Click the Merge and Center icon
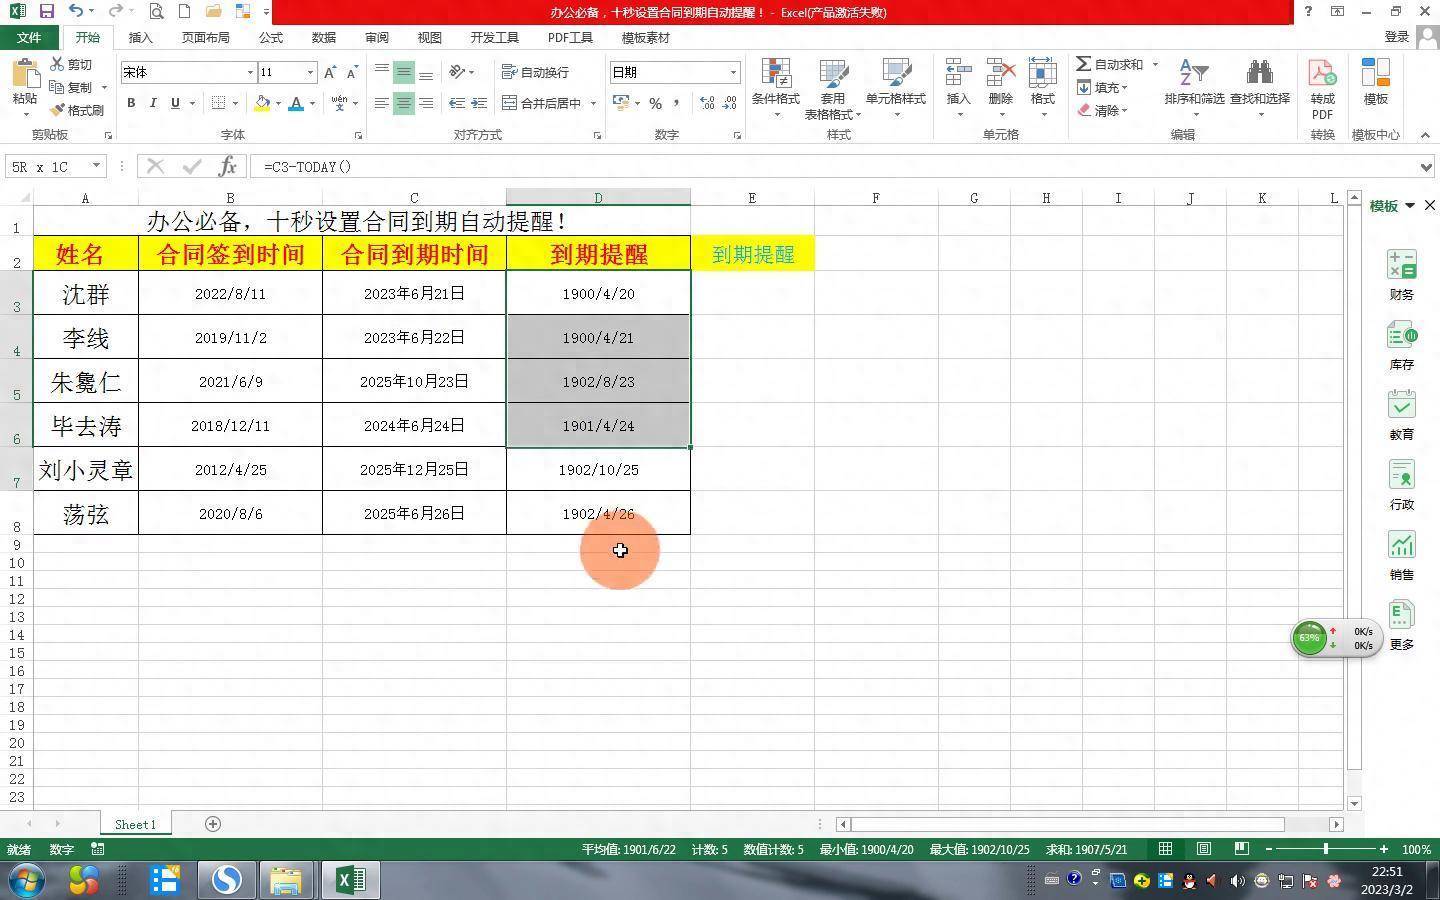Image resolution: width=1440 pixels, height=900 pixels. pyautogui.click(x=509, y=103)
